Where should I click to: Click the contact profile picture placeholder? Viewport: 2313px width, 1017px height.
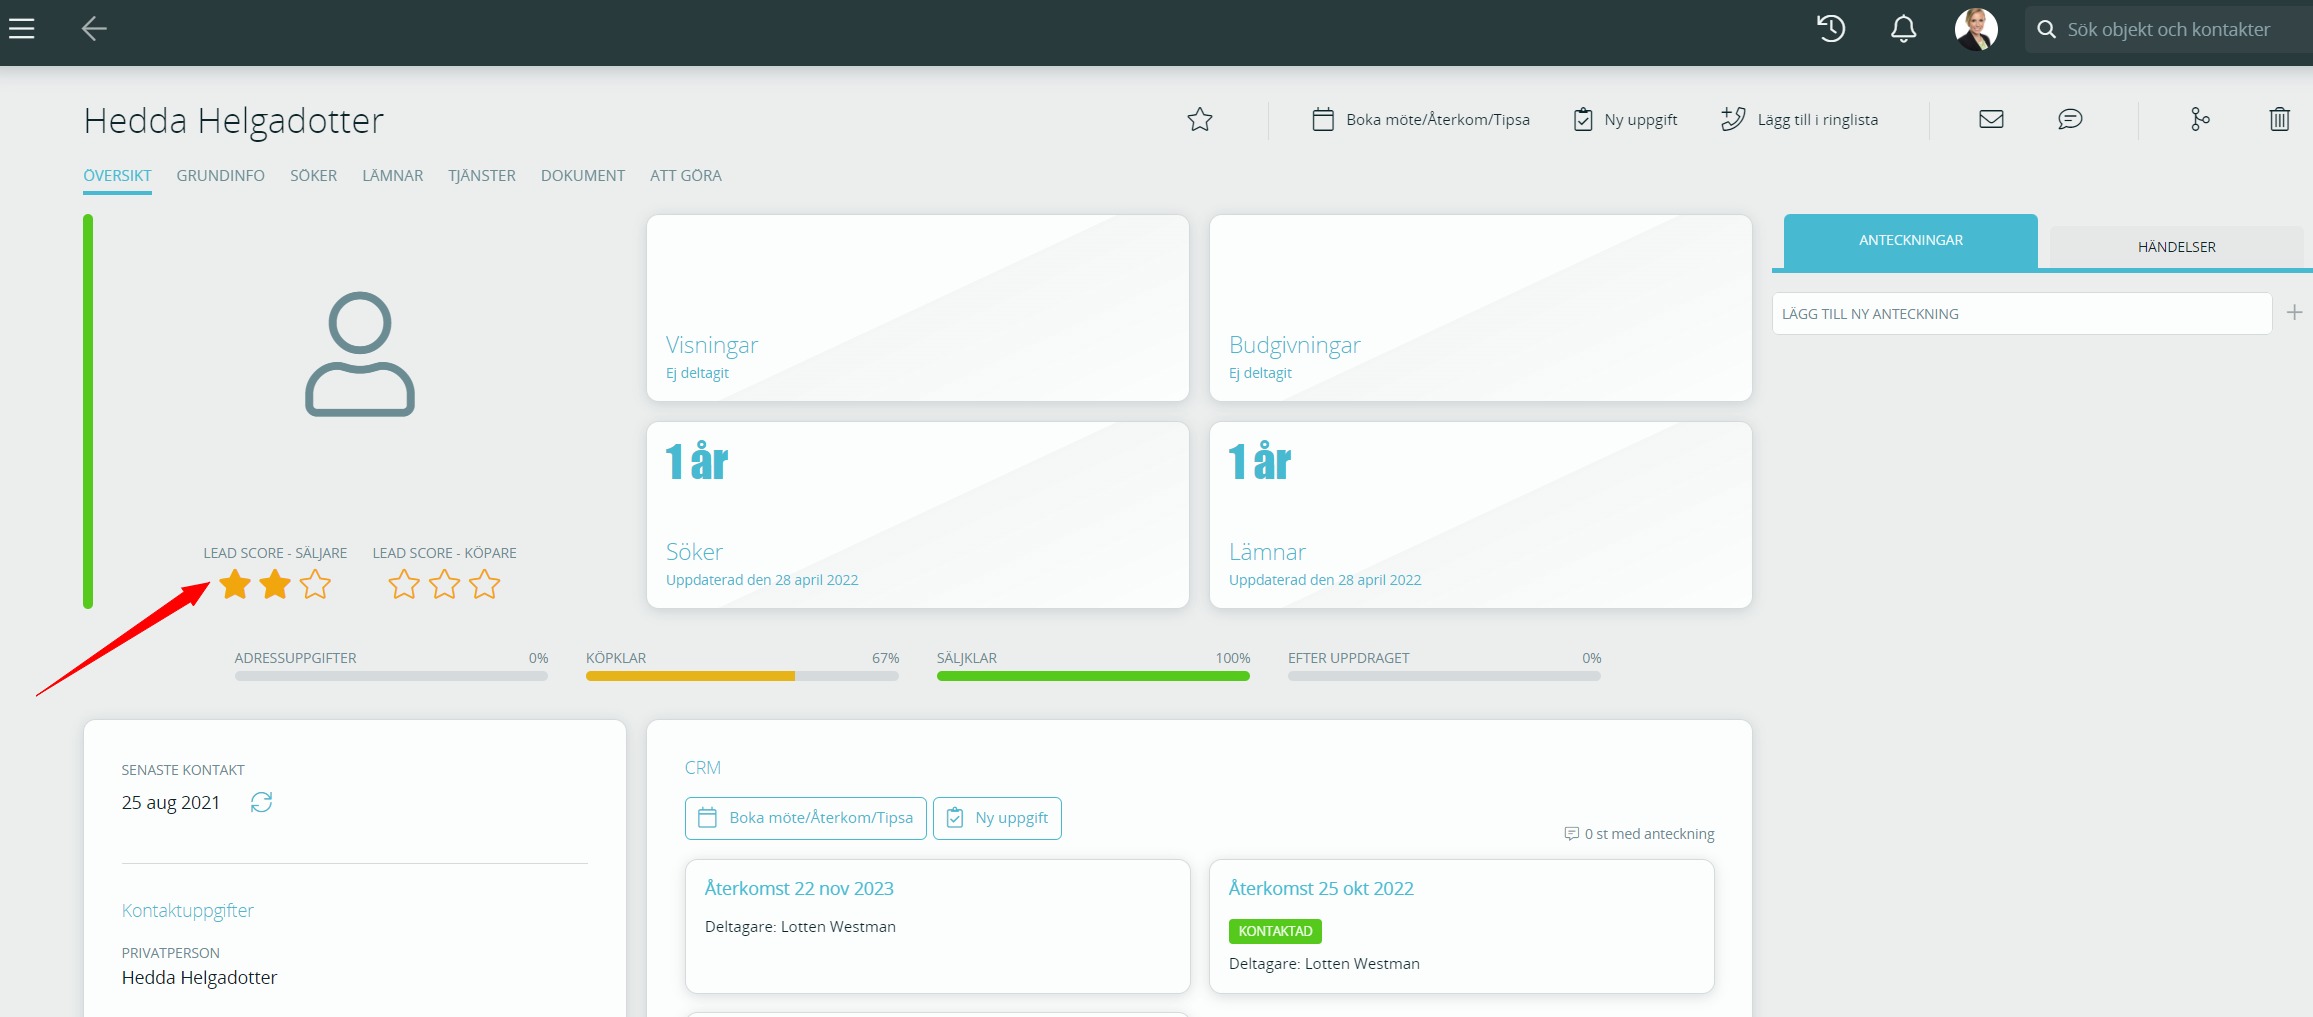coord(360,354)
